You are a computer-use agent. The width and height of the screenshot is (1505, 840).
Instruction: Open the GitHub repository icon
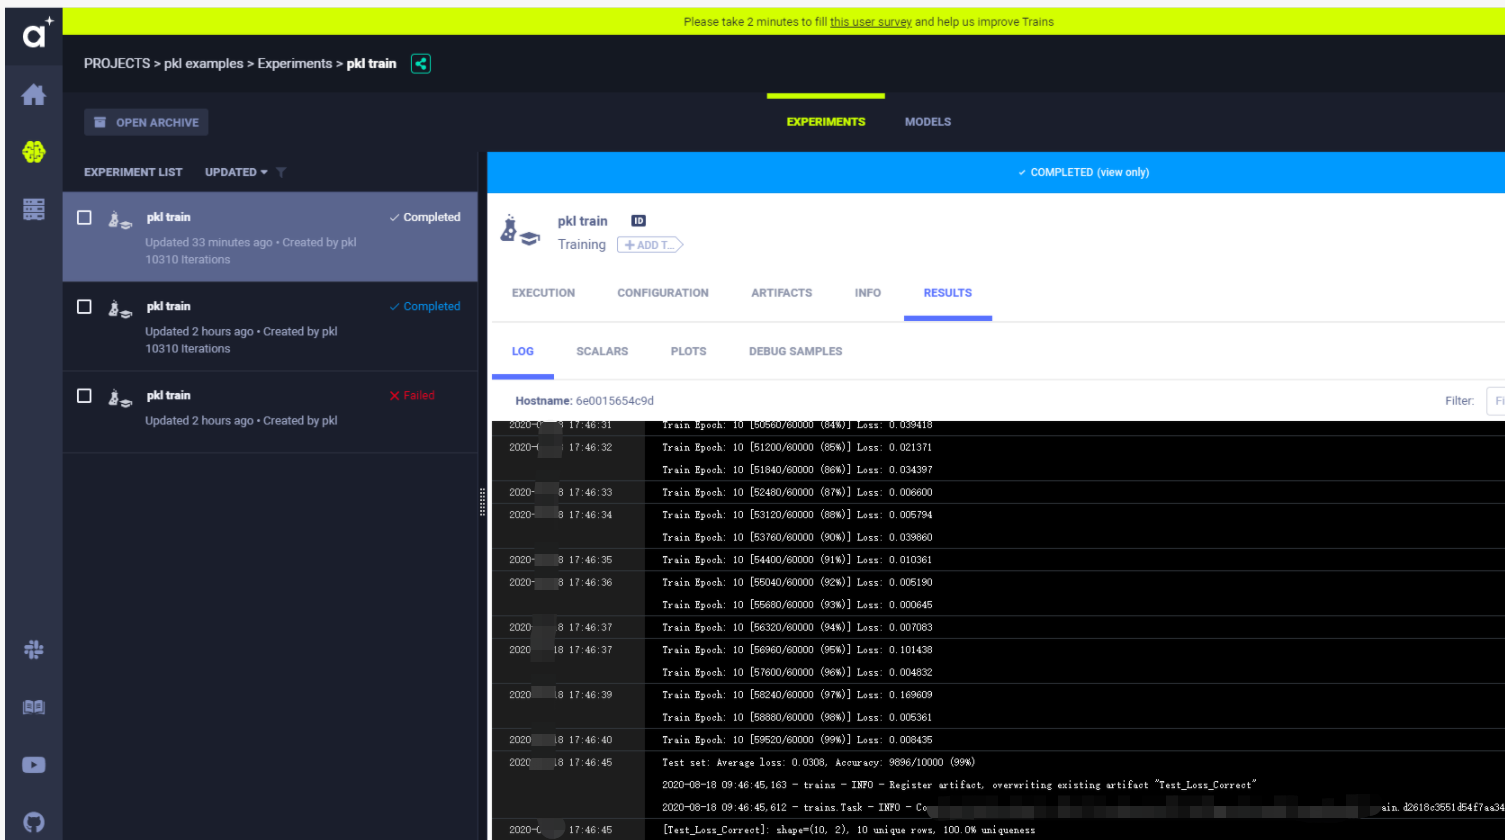pyautogui.click(x=34, y=822)
